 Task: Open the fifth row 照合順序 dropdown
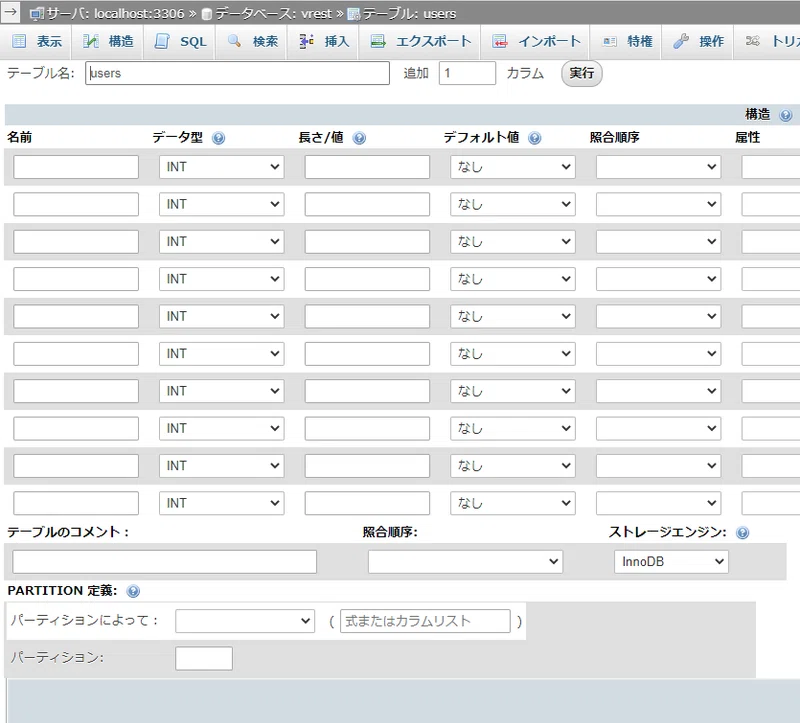pyautogui.click(x=658, y=316)
